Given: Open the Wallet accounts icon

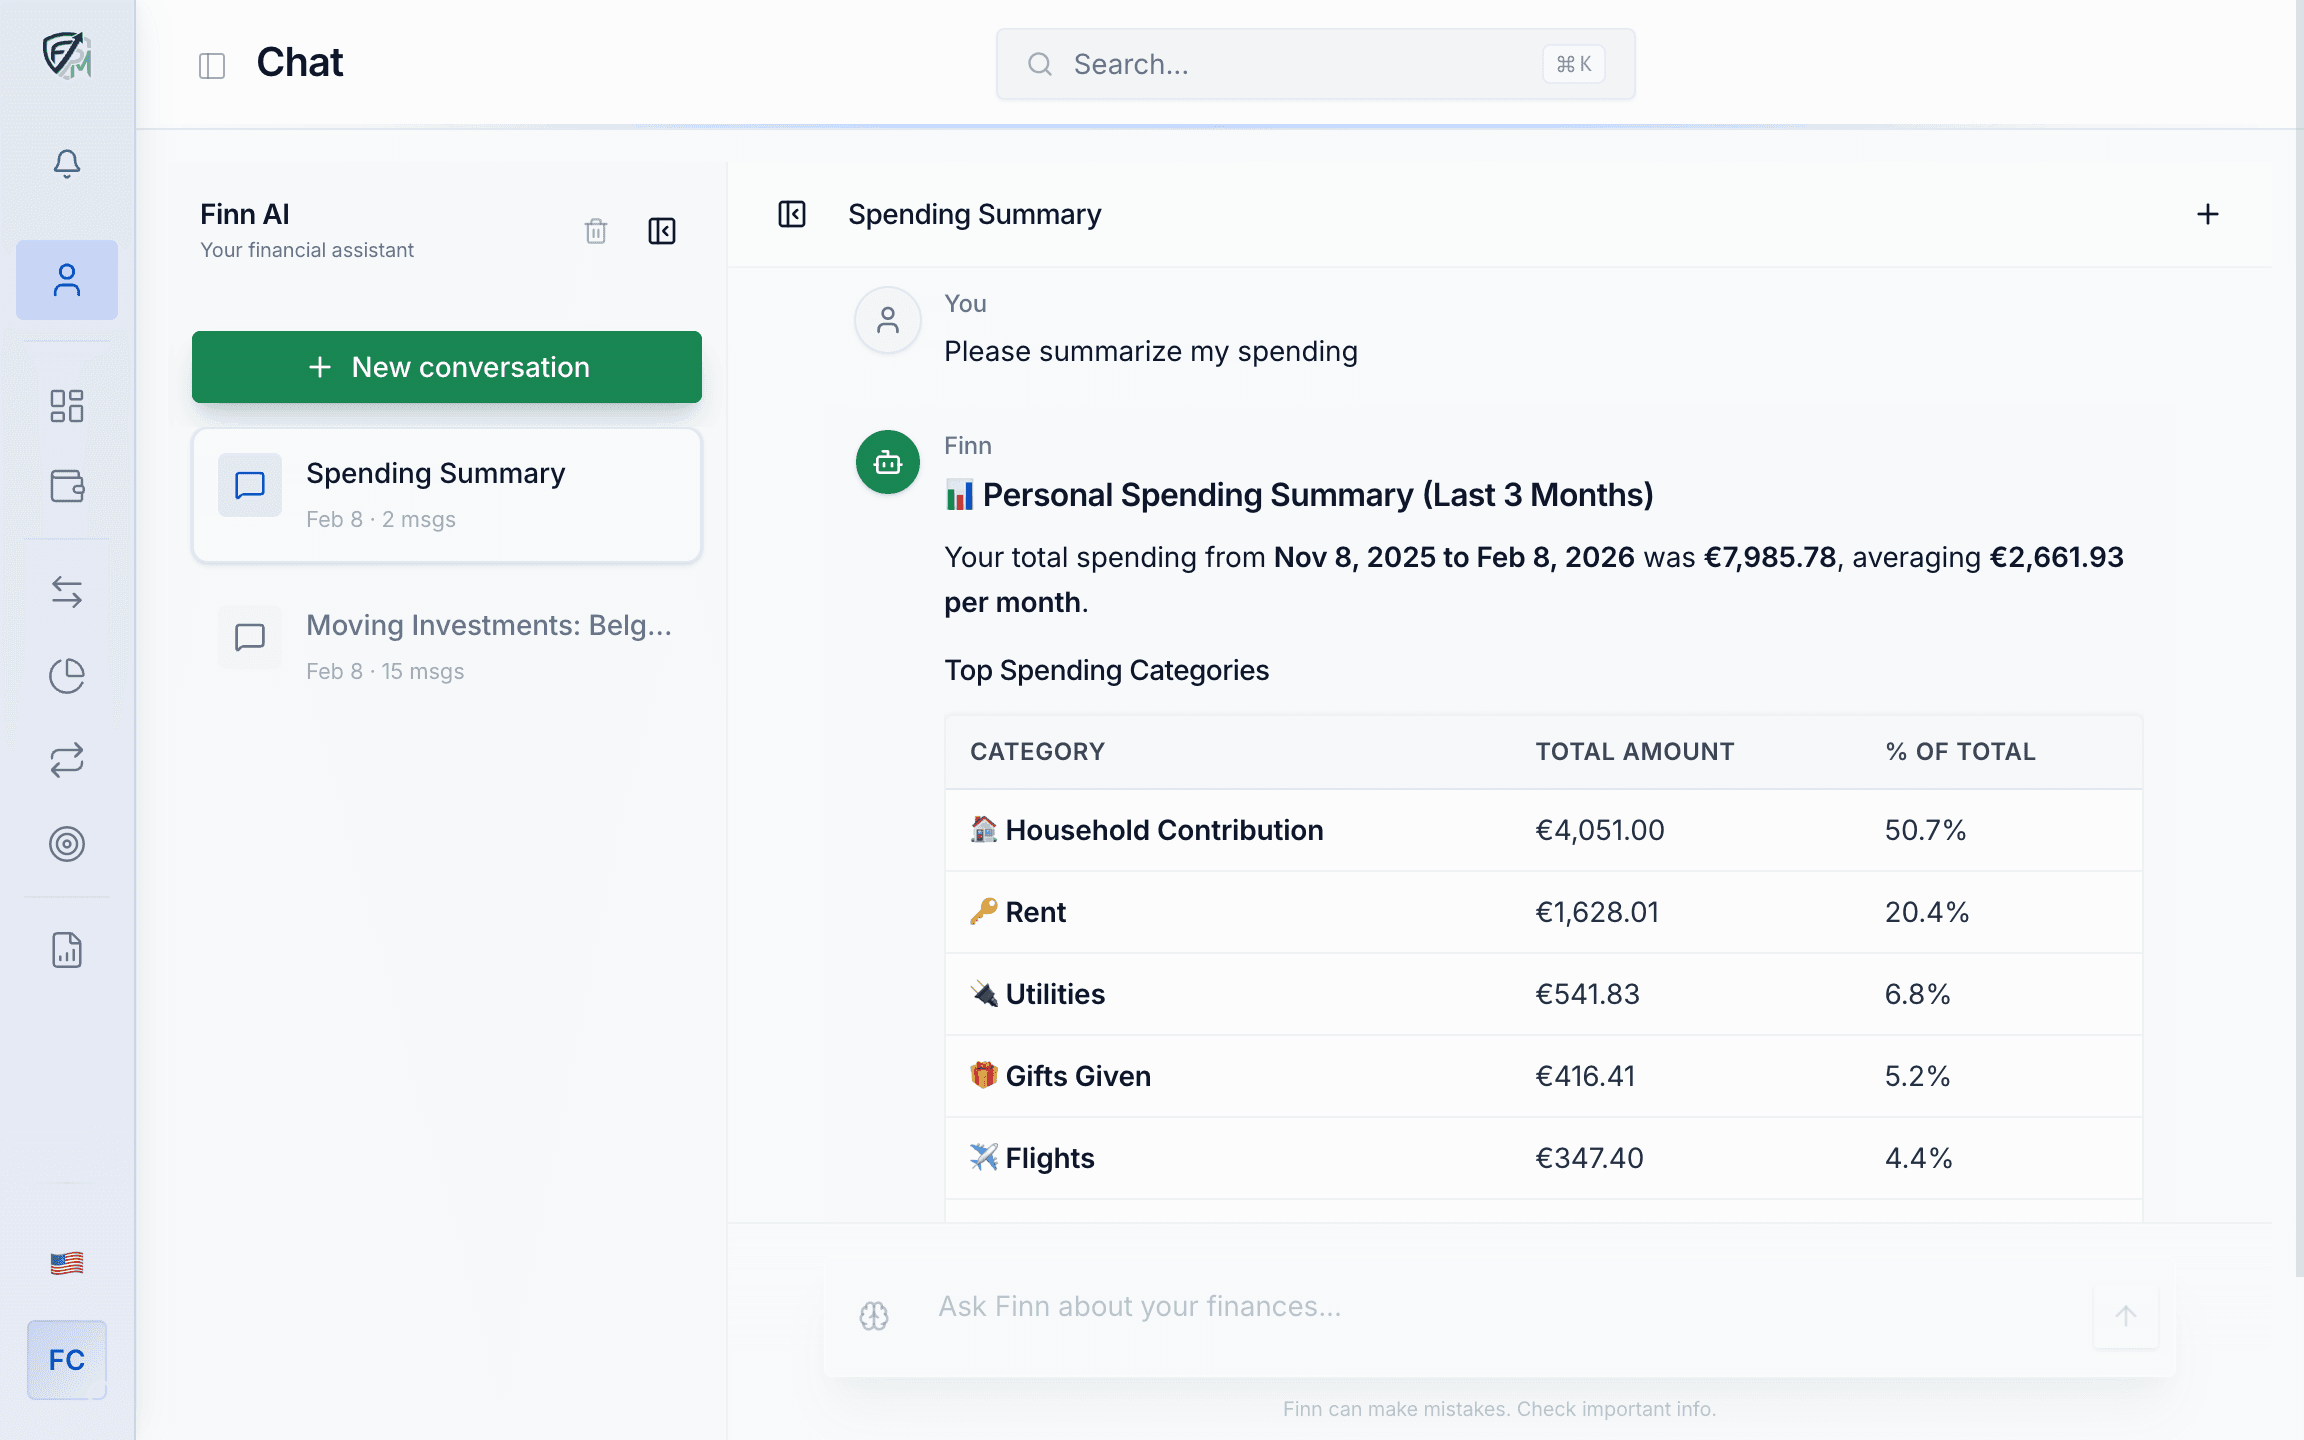Looking at the screenshot, I should click(67, 487).
